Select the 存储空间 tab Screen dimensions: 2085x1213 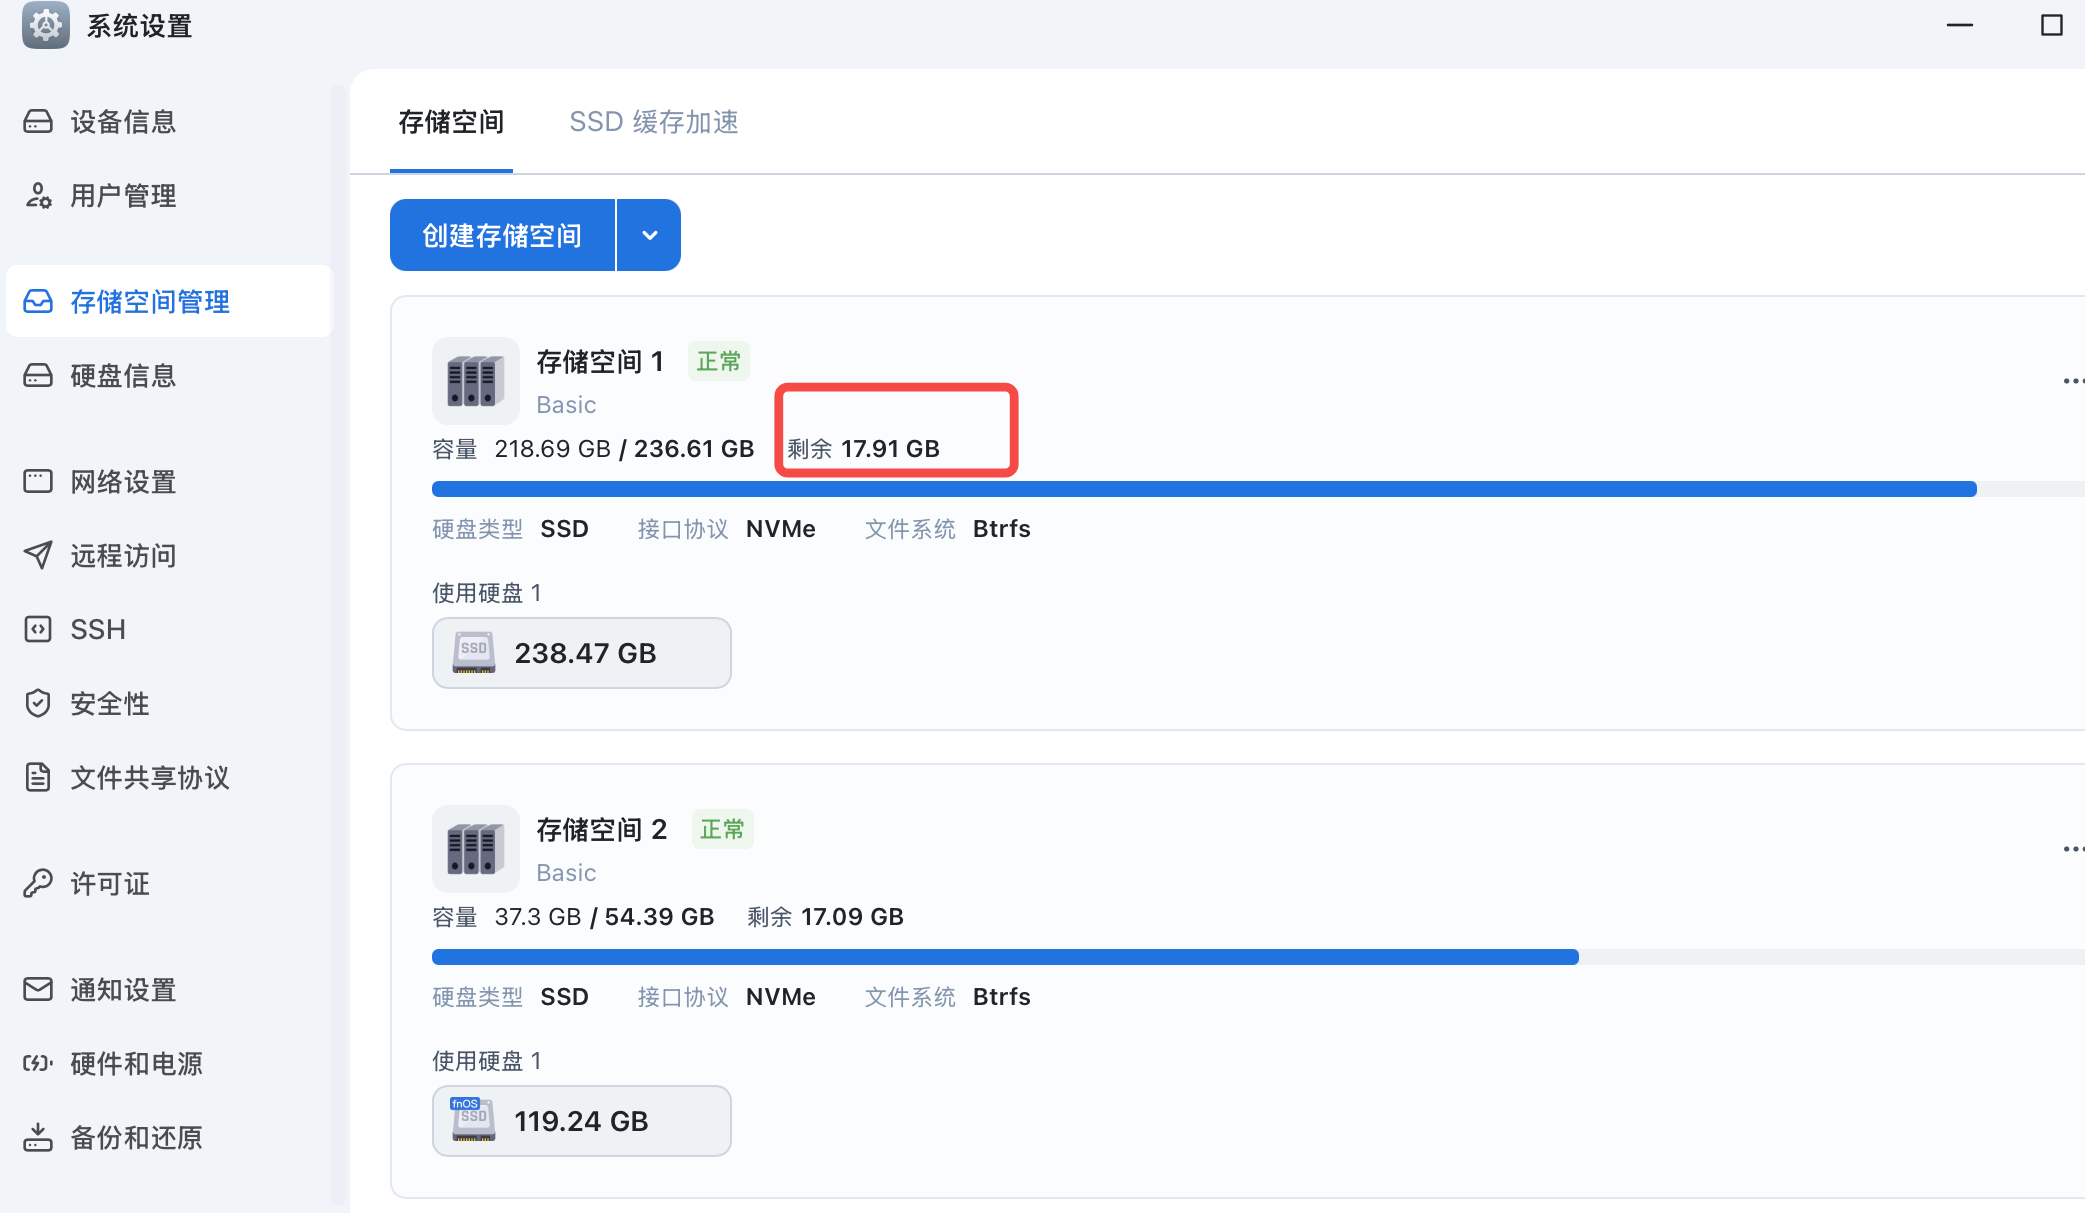pos(451,122)
